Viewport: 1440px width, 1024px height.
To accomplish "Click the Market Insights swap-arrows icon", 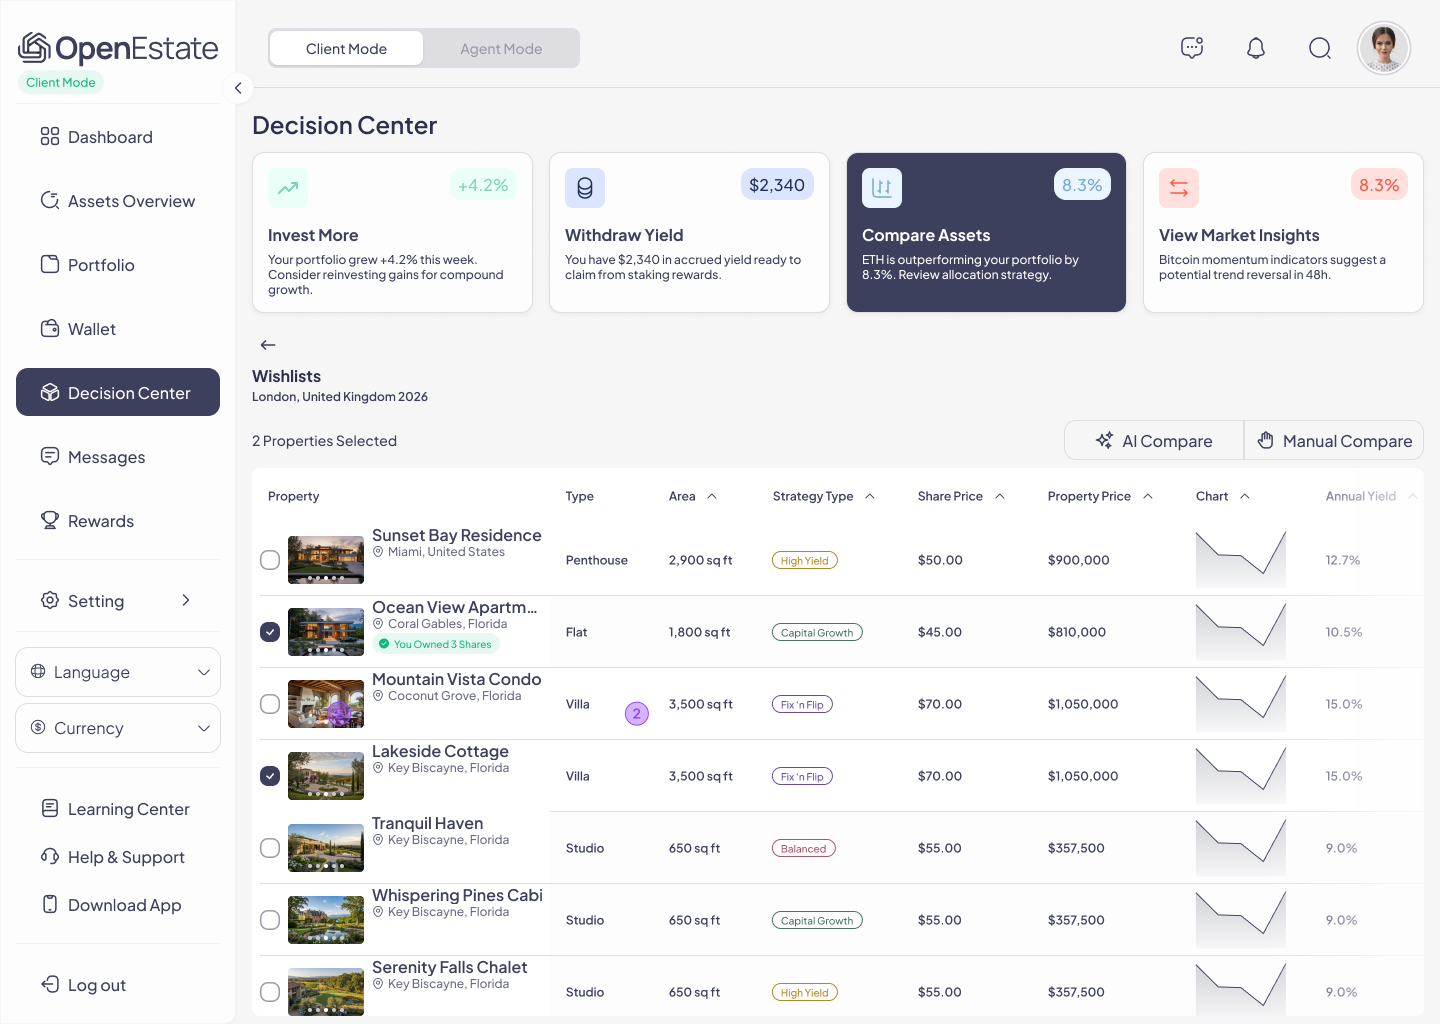I will point(1179,188).
